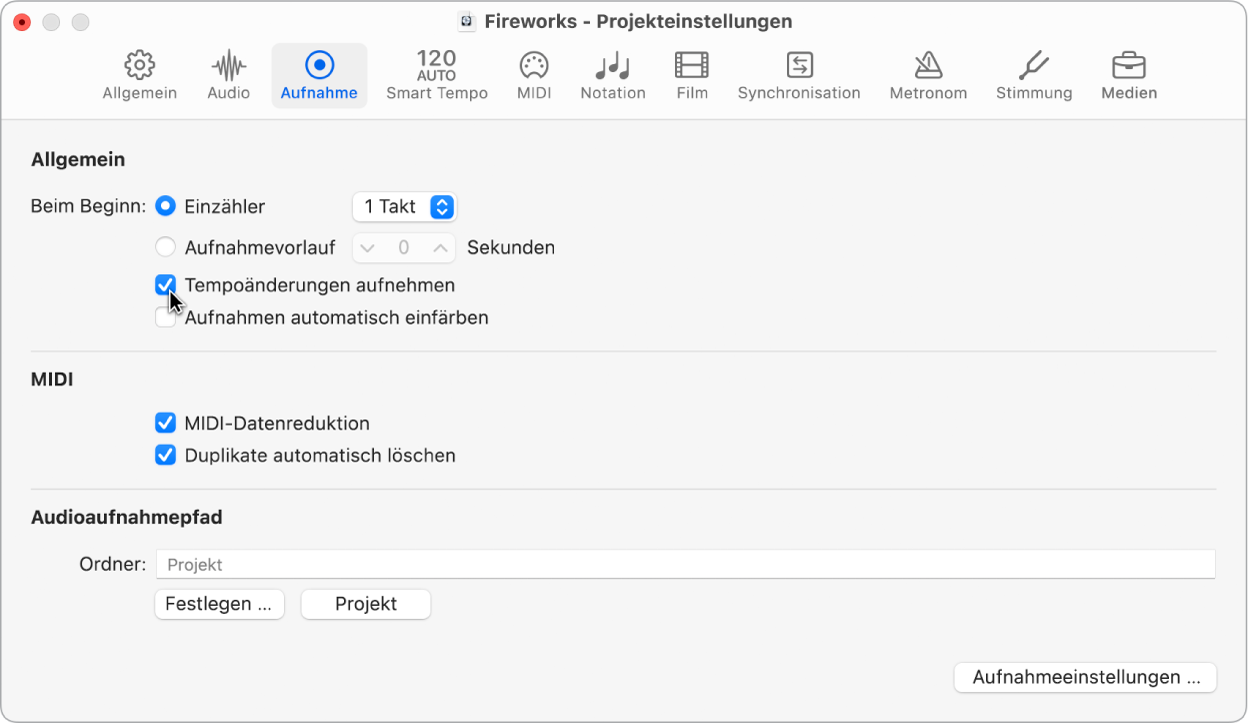This screenshot has height=724, width=1248.
Task: Open the 1 Takt dropdown
Action: pos(404,207)
